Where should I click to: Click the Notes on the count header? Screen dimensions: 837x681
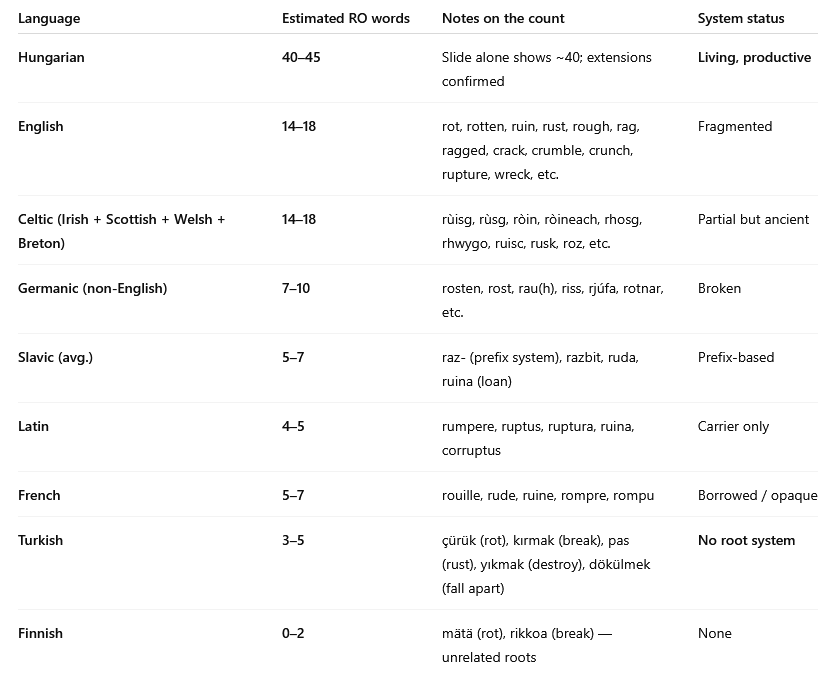click(x=503, y=18)
